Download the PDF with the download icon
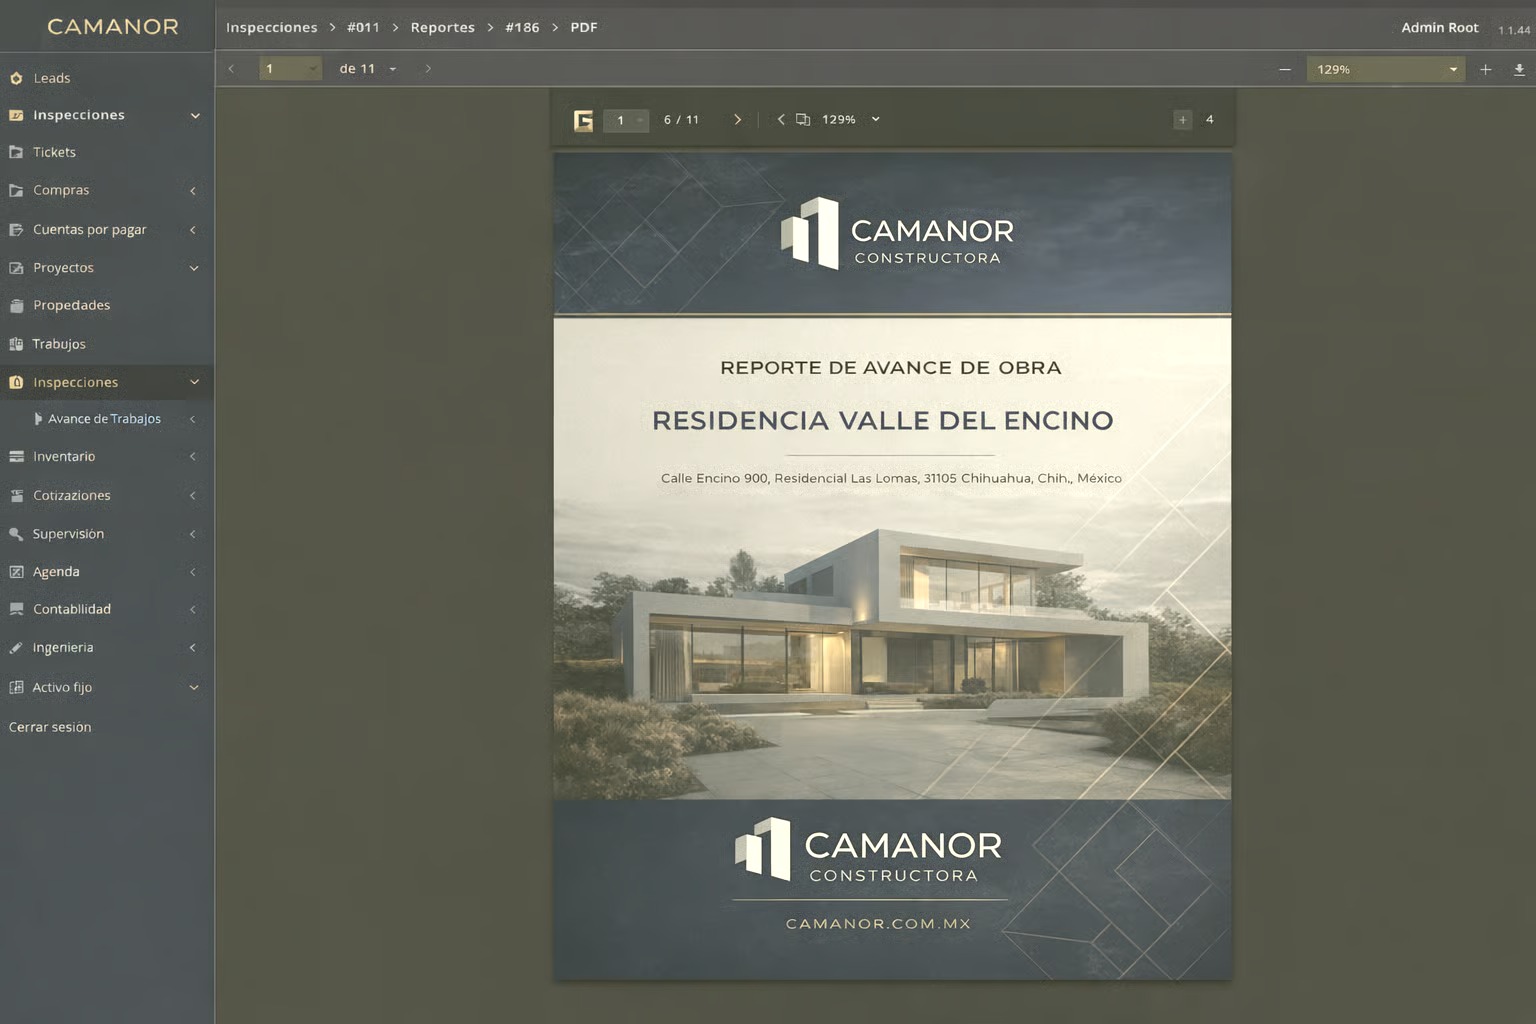 [x=1519, y=69]
